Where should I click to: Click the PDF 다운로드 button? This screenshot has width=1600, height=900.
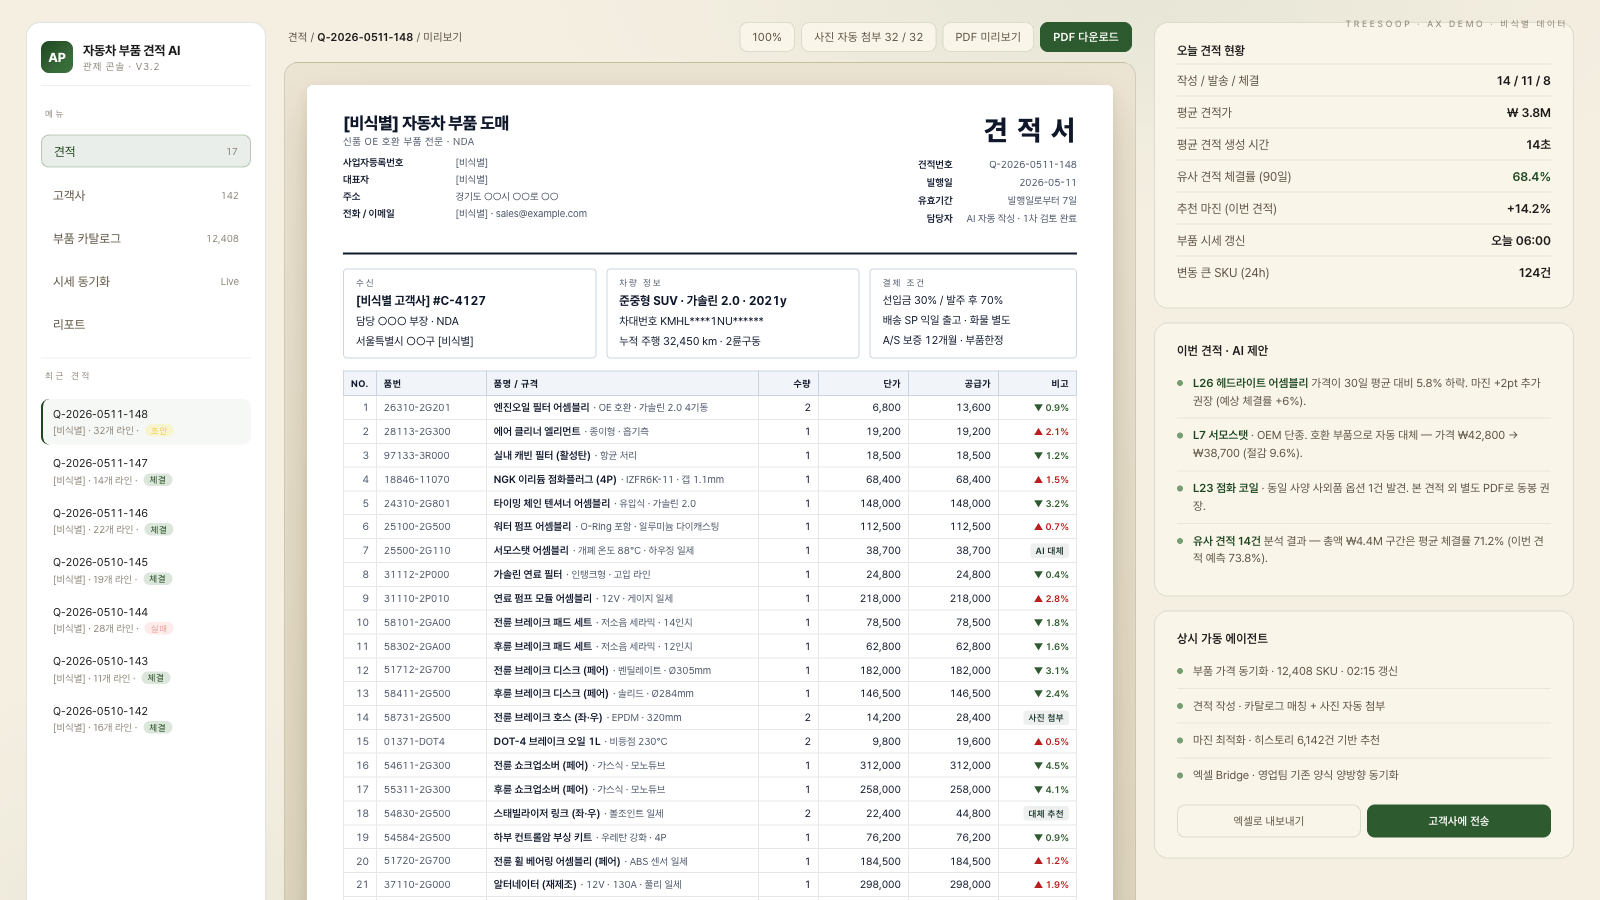(x=1086, y=37)
